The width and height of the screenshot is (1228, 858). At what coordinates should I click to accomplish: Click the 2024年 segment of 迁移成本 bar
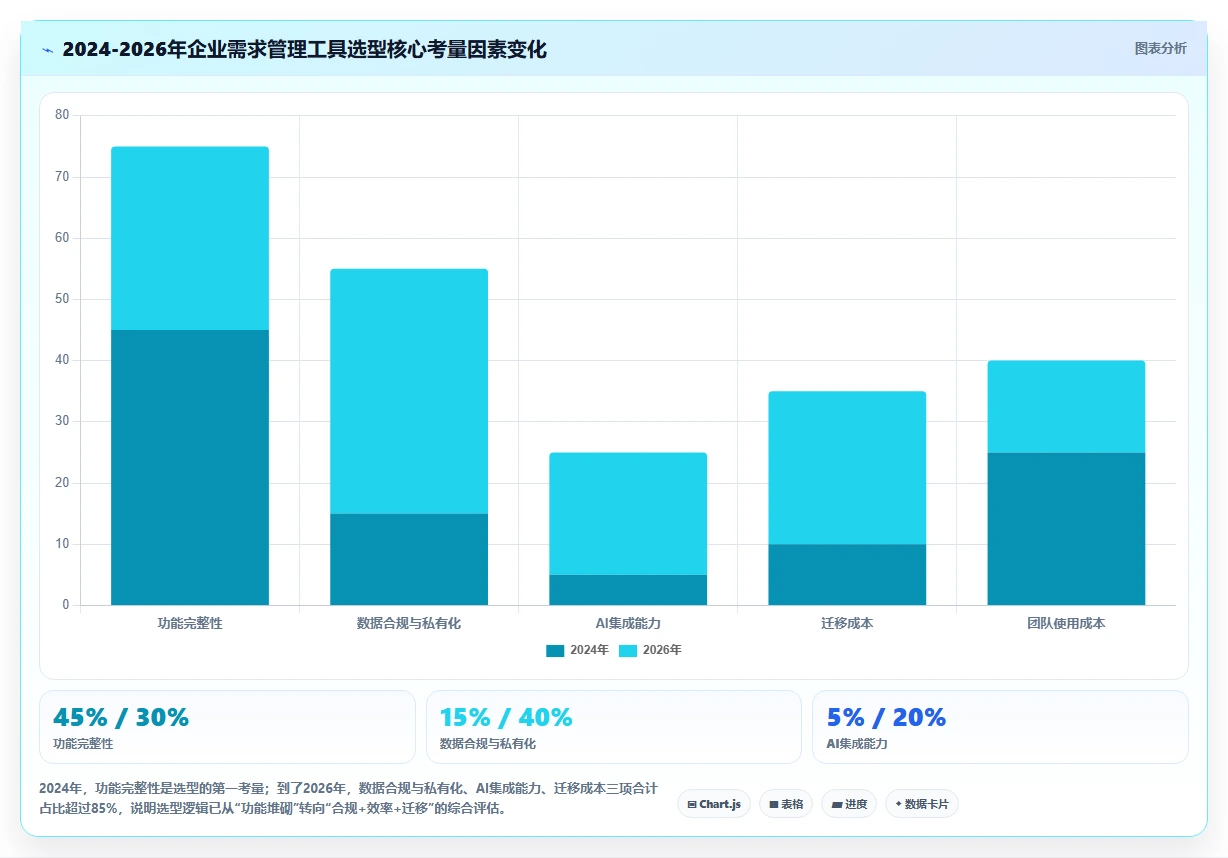point(847,575)
